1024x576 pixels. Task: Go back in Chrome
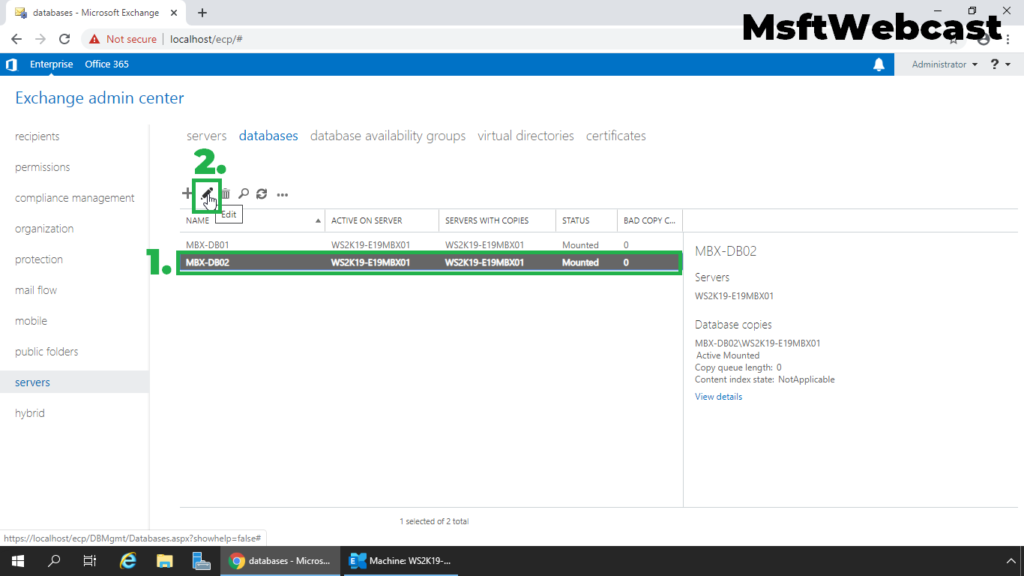pos(16,39)
